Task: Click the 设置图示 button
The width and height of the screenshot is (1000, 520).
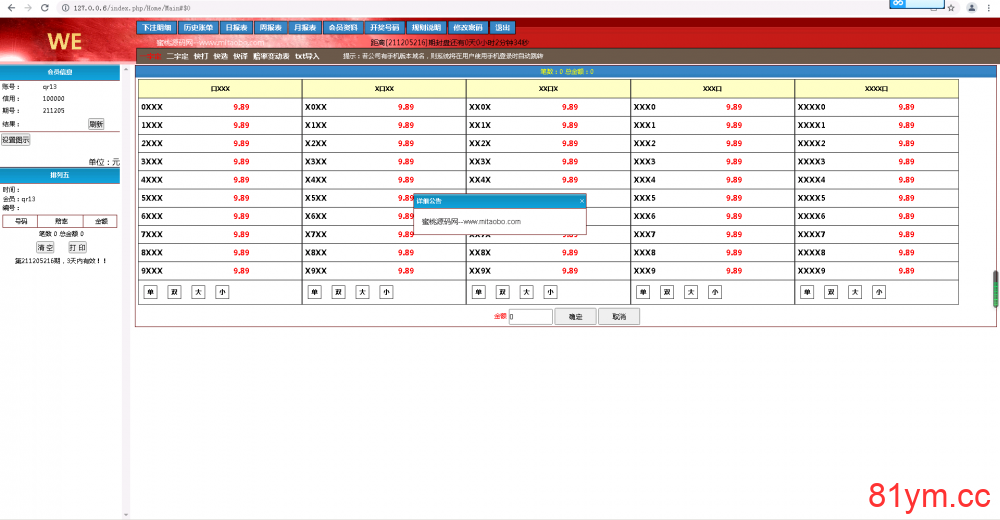Action: tap(15, 140)
